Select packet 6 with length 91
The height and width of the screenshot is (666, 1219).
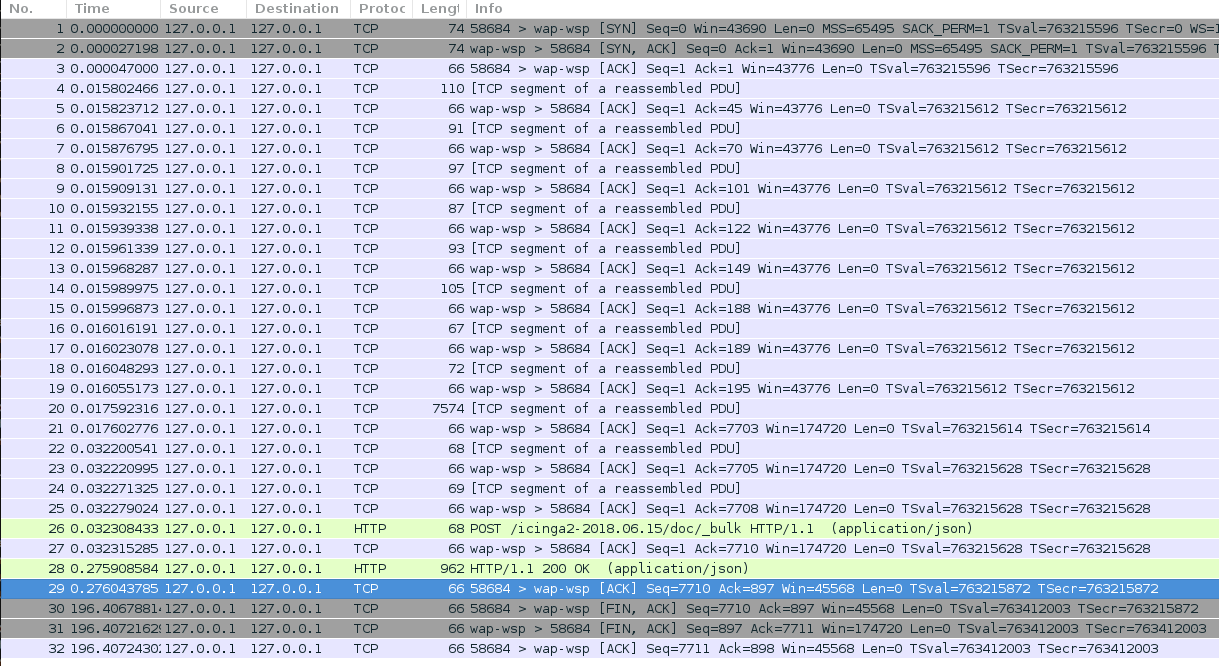(609, 128)
